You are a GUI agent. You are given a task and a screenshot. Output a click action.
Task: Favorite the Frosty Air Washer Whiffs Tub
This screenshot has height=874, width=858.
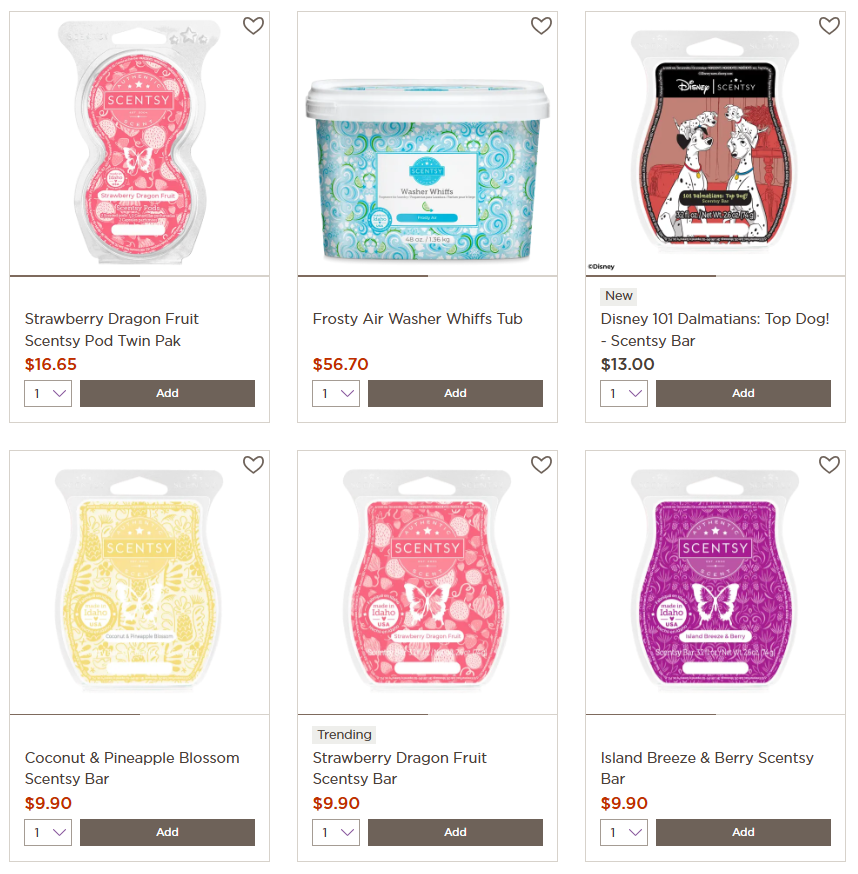(541, 26)
